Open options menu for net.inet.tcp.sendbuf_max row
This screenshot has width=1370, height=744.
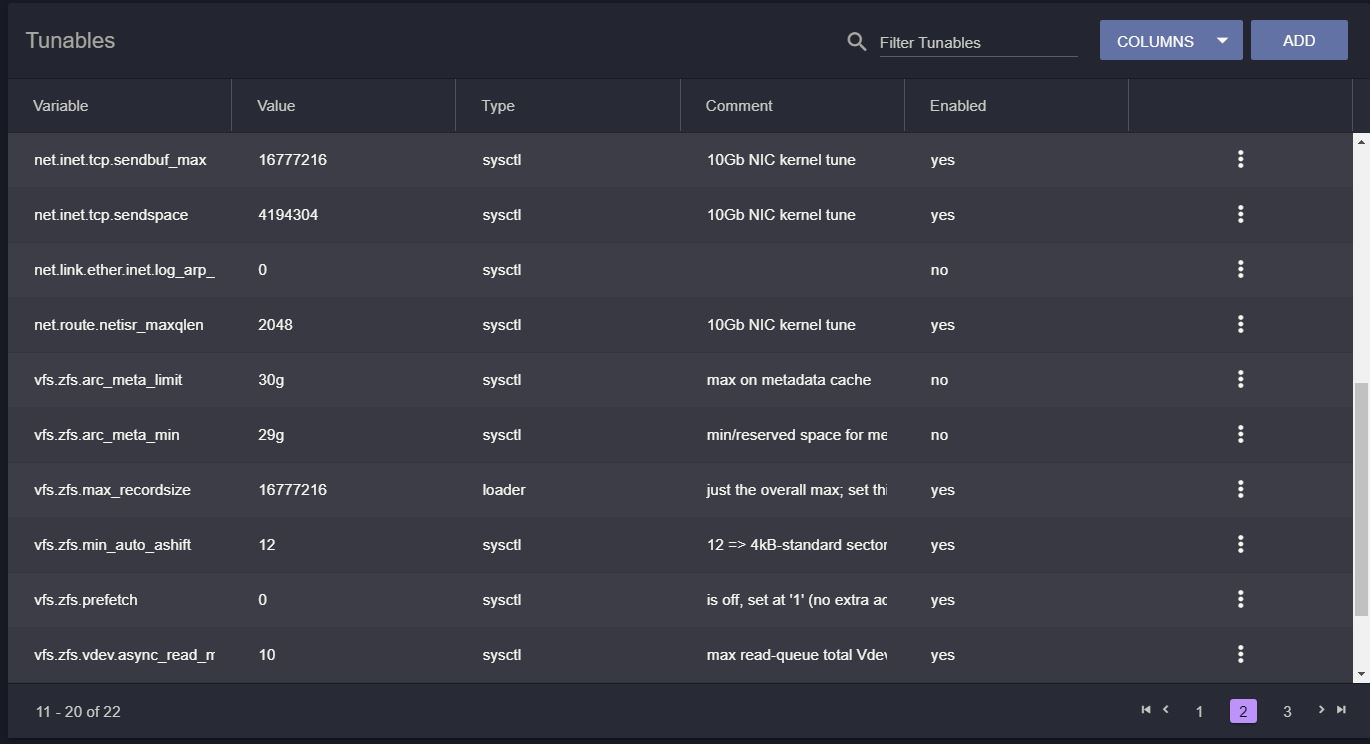pos(1240,159)
